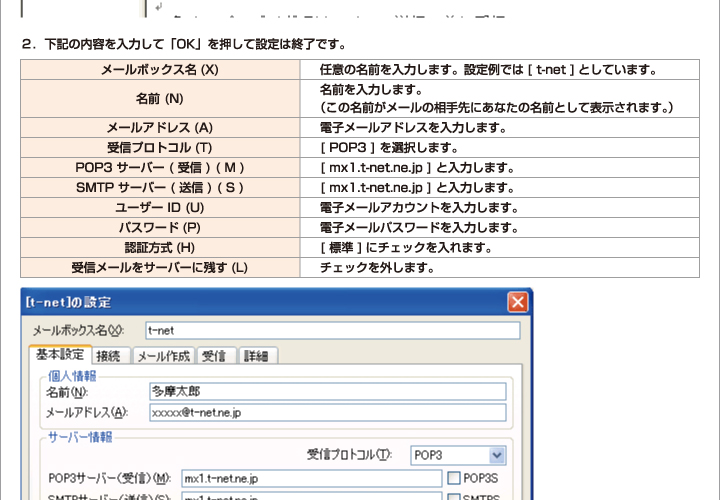This screenshot has height=500, width=720.
Task: Click '電子メールアカウントを入力します。' text
Action: pos(419,208)
